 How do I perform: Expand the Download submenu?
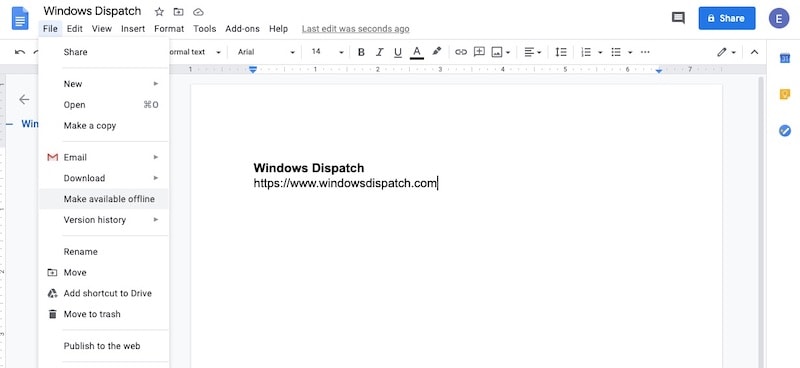104,178
